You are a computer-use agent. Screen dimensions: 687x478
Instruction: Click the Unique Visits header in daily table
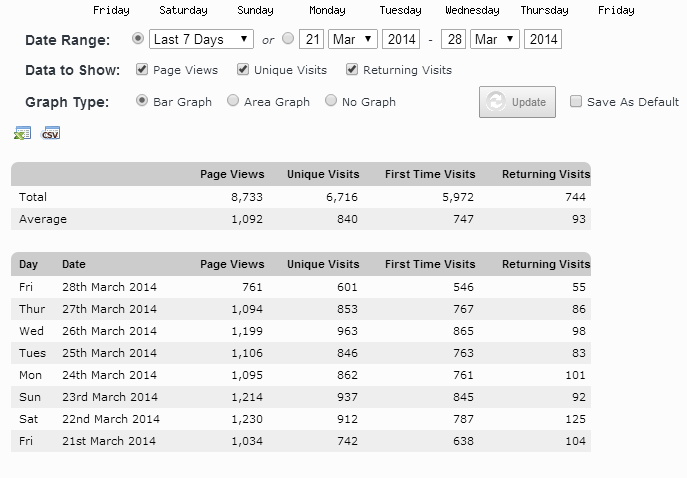(323, 264)
